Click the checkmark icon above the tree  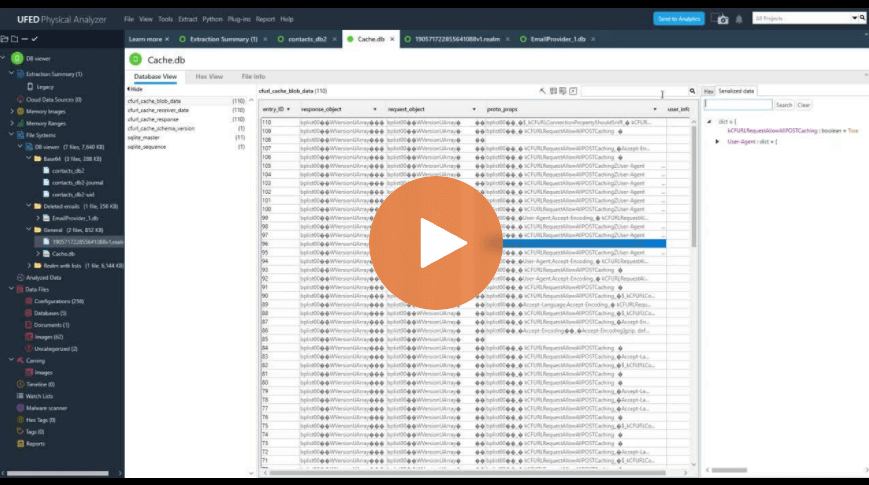click(x=34, y=39)
